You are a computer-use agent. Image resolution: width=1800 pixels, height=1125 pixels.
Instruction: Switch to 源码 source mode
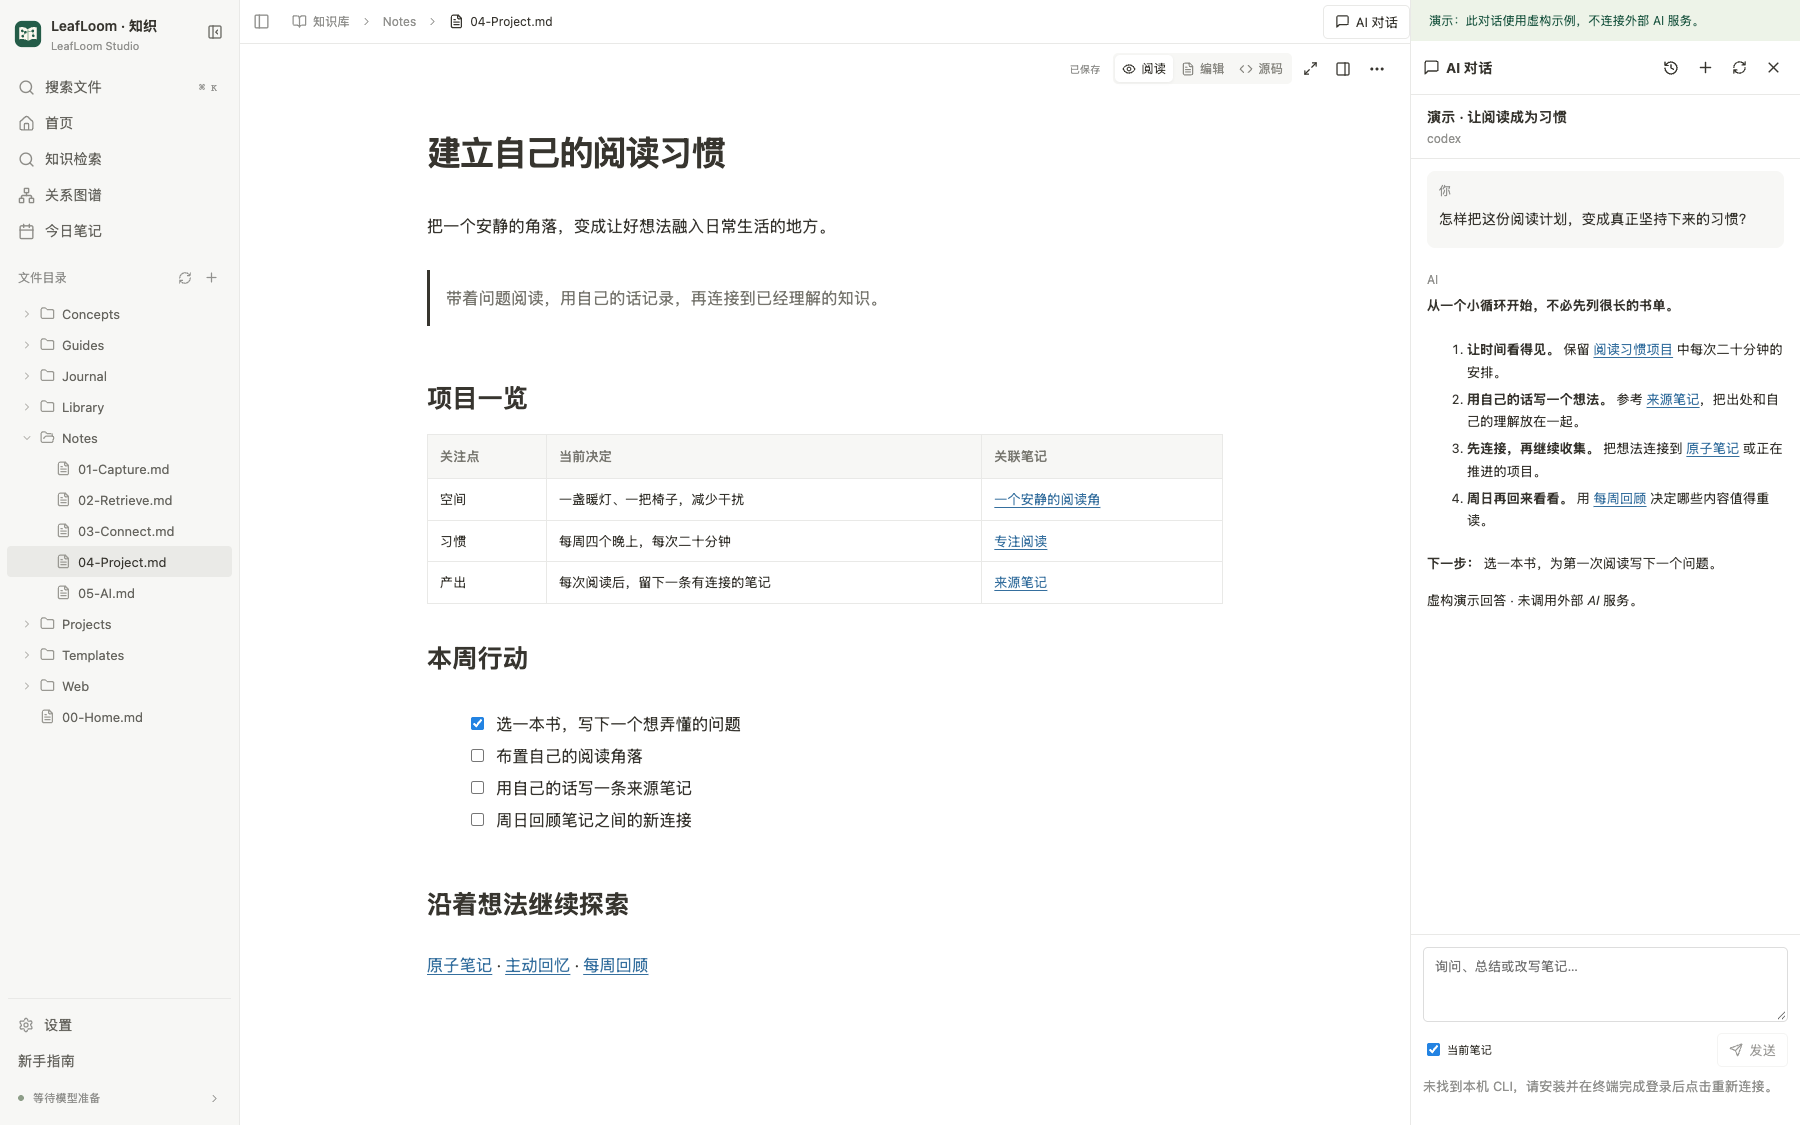[x=1261, y=69]
